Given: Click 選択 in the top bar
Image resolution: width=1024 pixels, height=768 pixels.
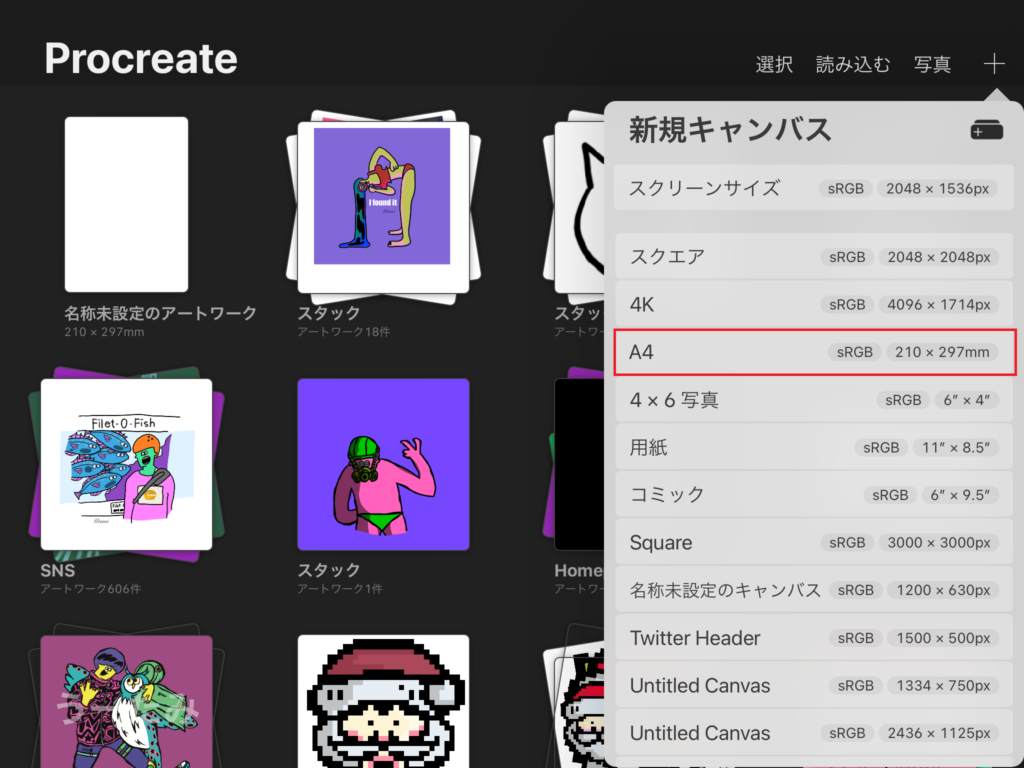Looking at the screenshot, I should coord(774,65).
